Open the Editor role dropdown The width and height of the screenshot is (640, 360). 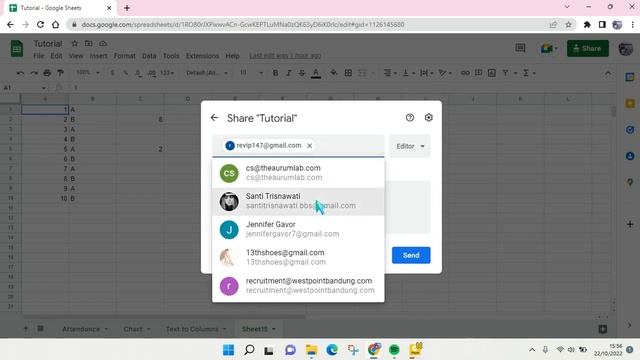(x=410, y=146)
